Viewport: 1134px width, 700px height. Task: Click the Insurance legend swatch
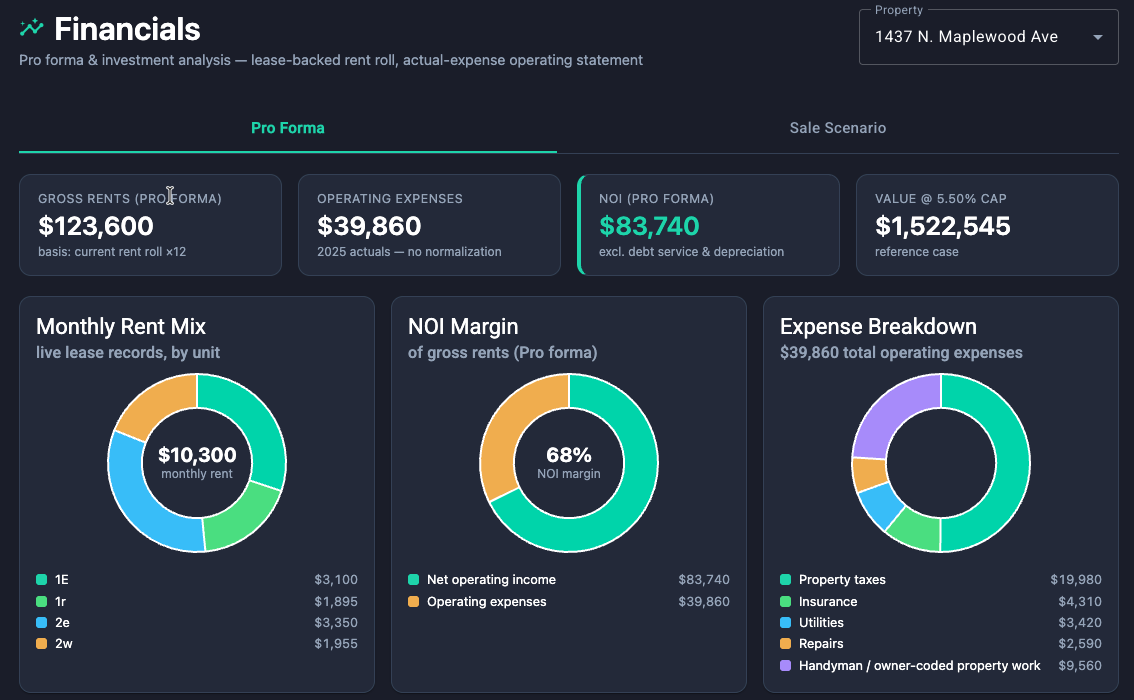click(x=785, y=601)
